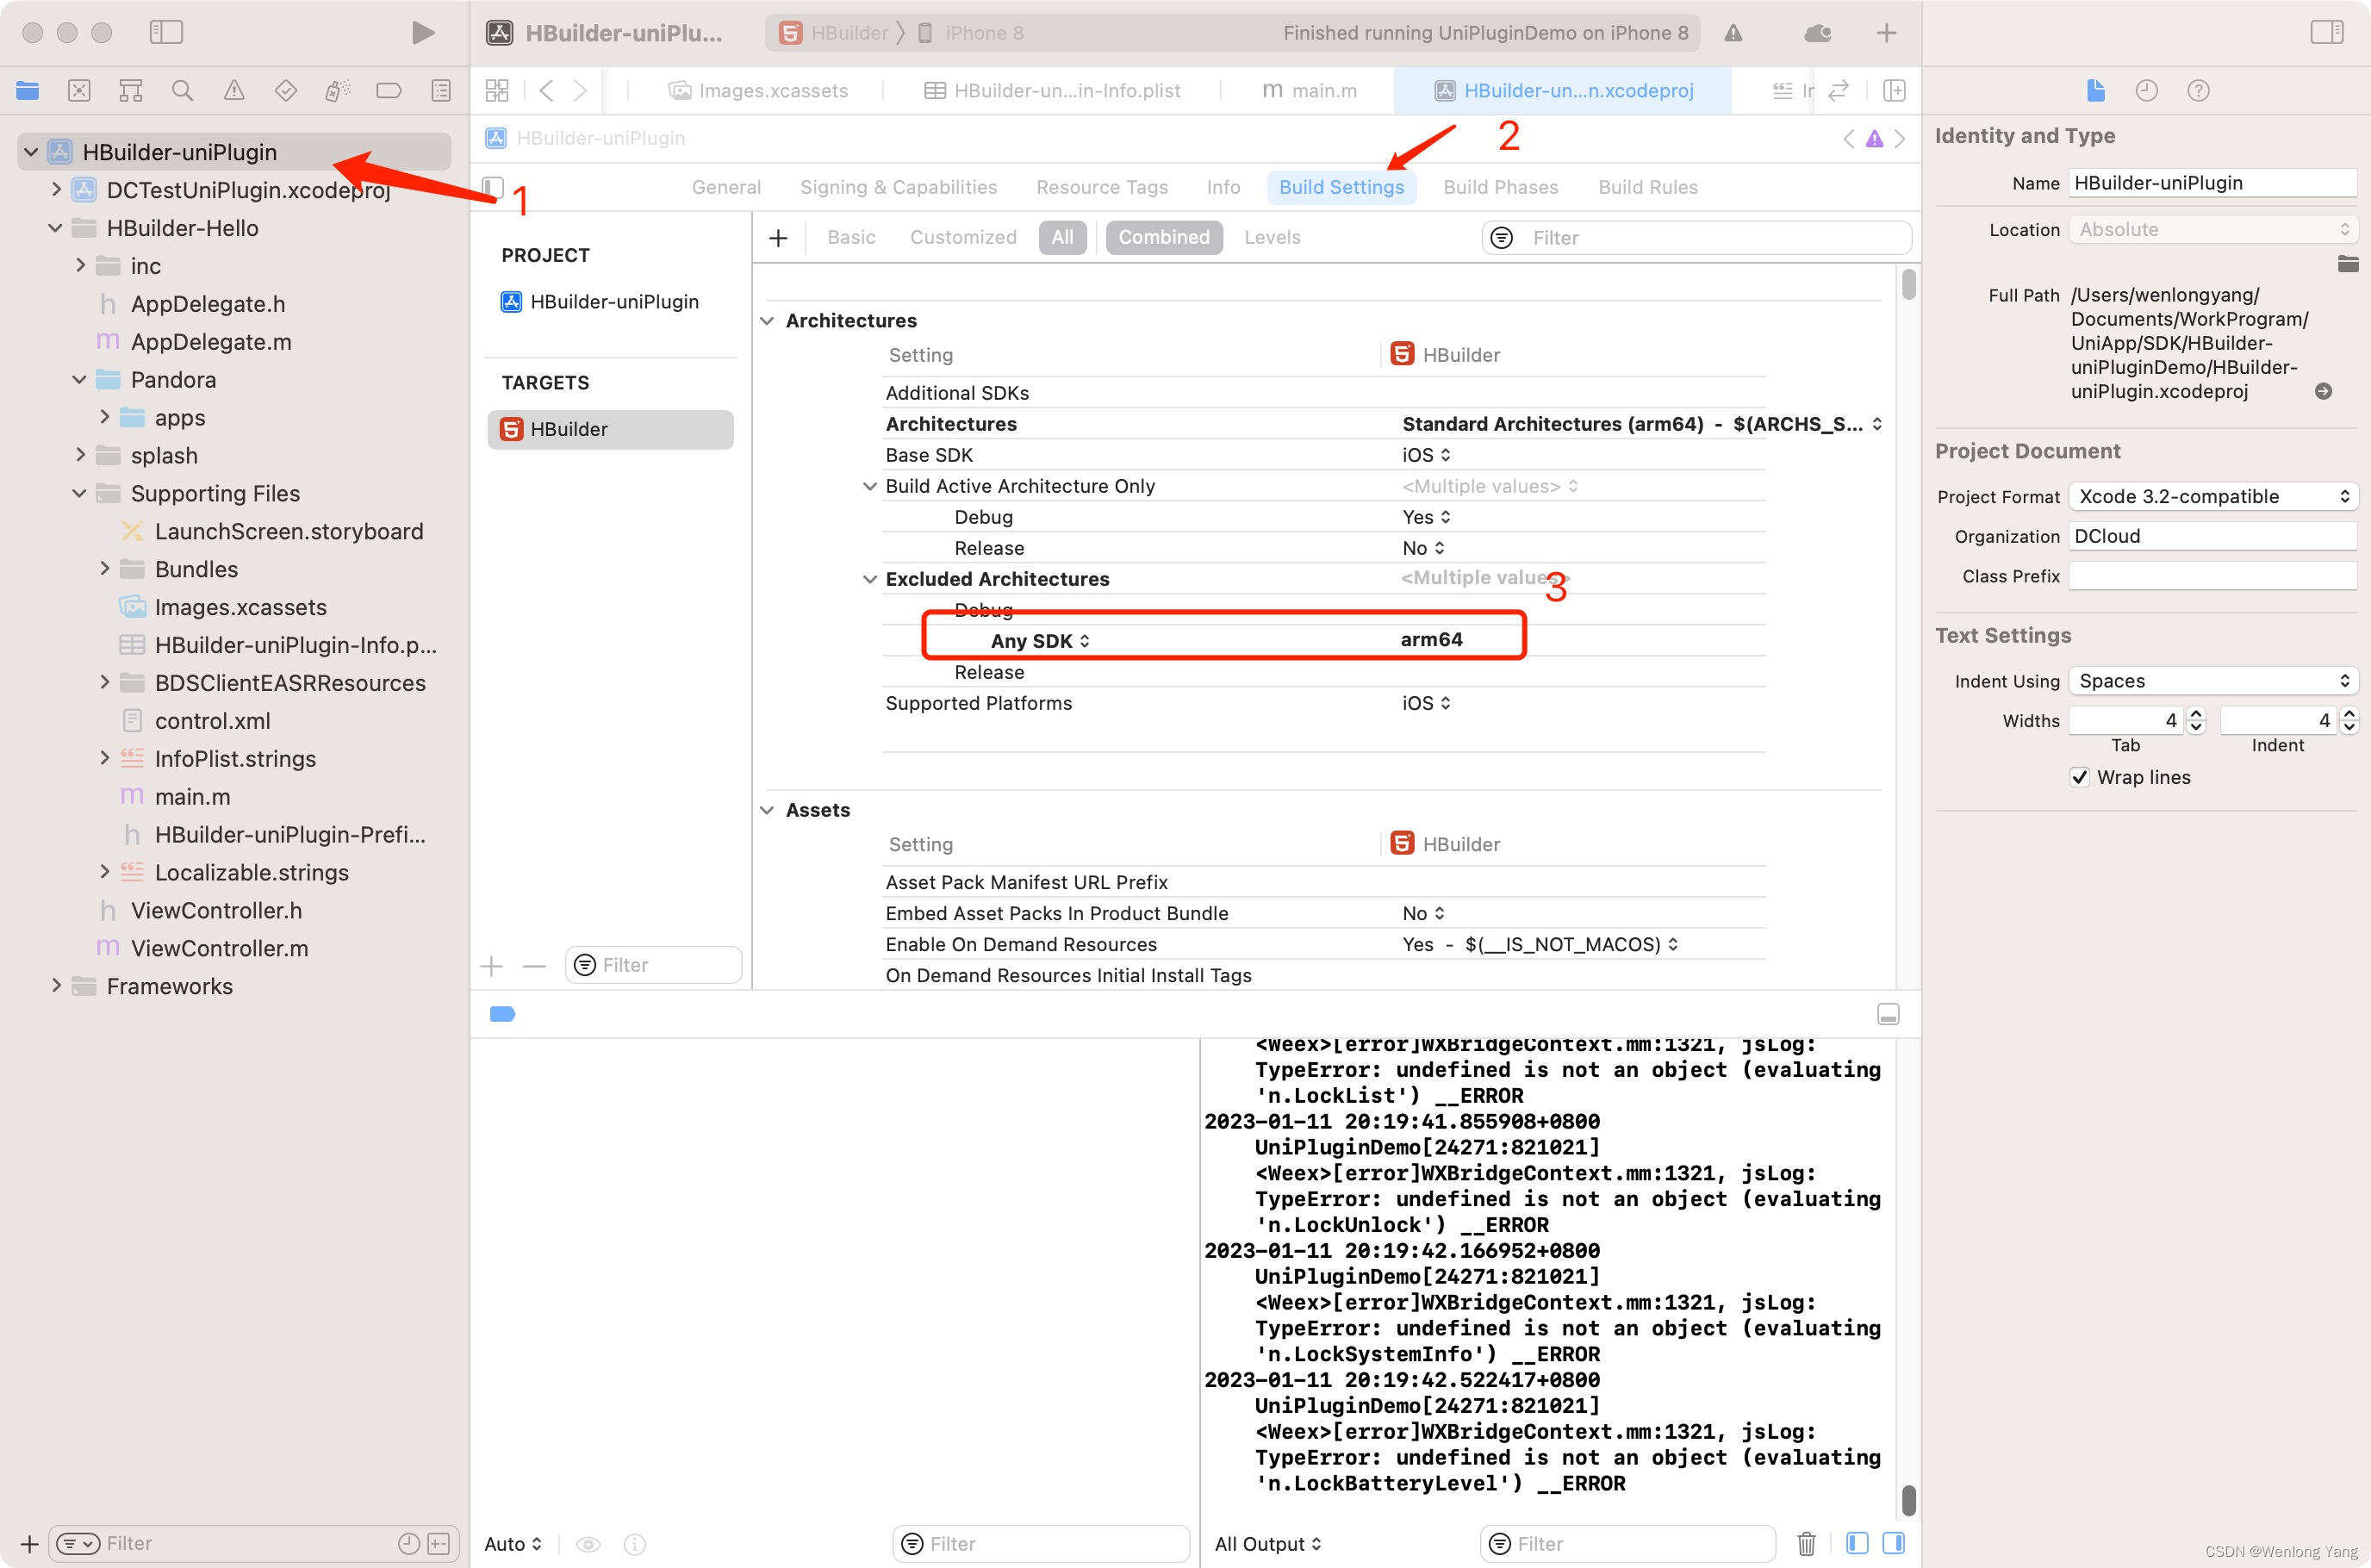Select the Levels view button
Image resolution: width=2371 pixels, height=1568 pixels.
point(1272,237)
